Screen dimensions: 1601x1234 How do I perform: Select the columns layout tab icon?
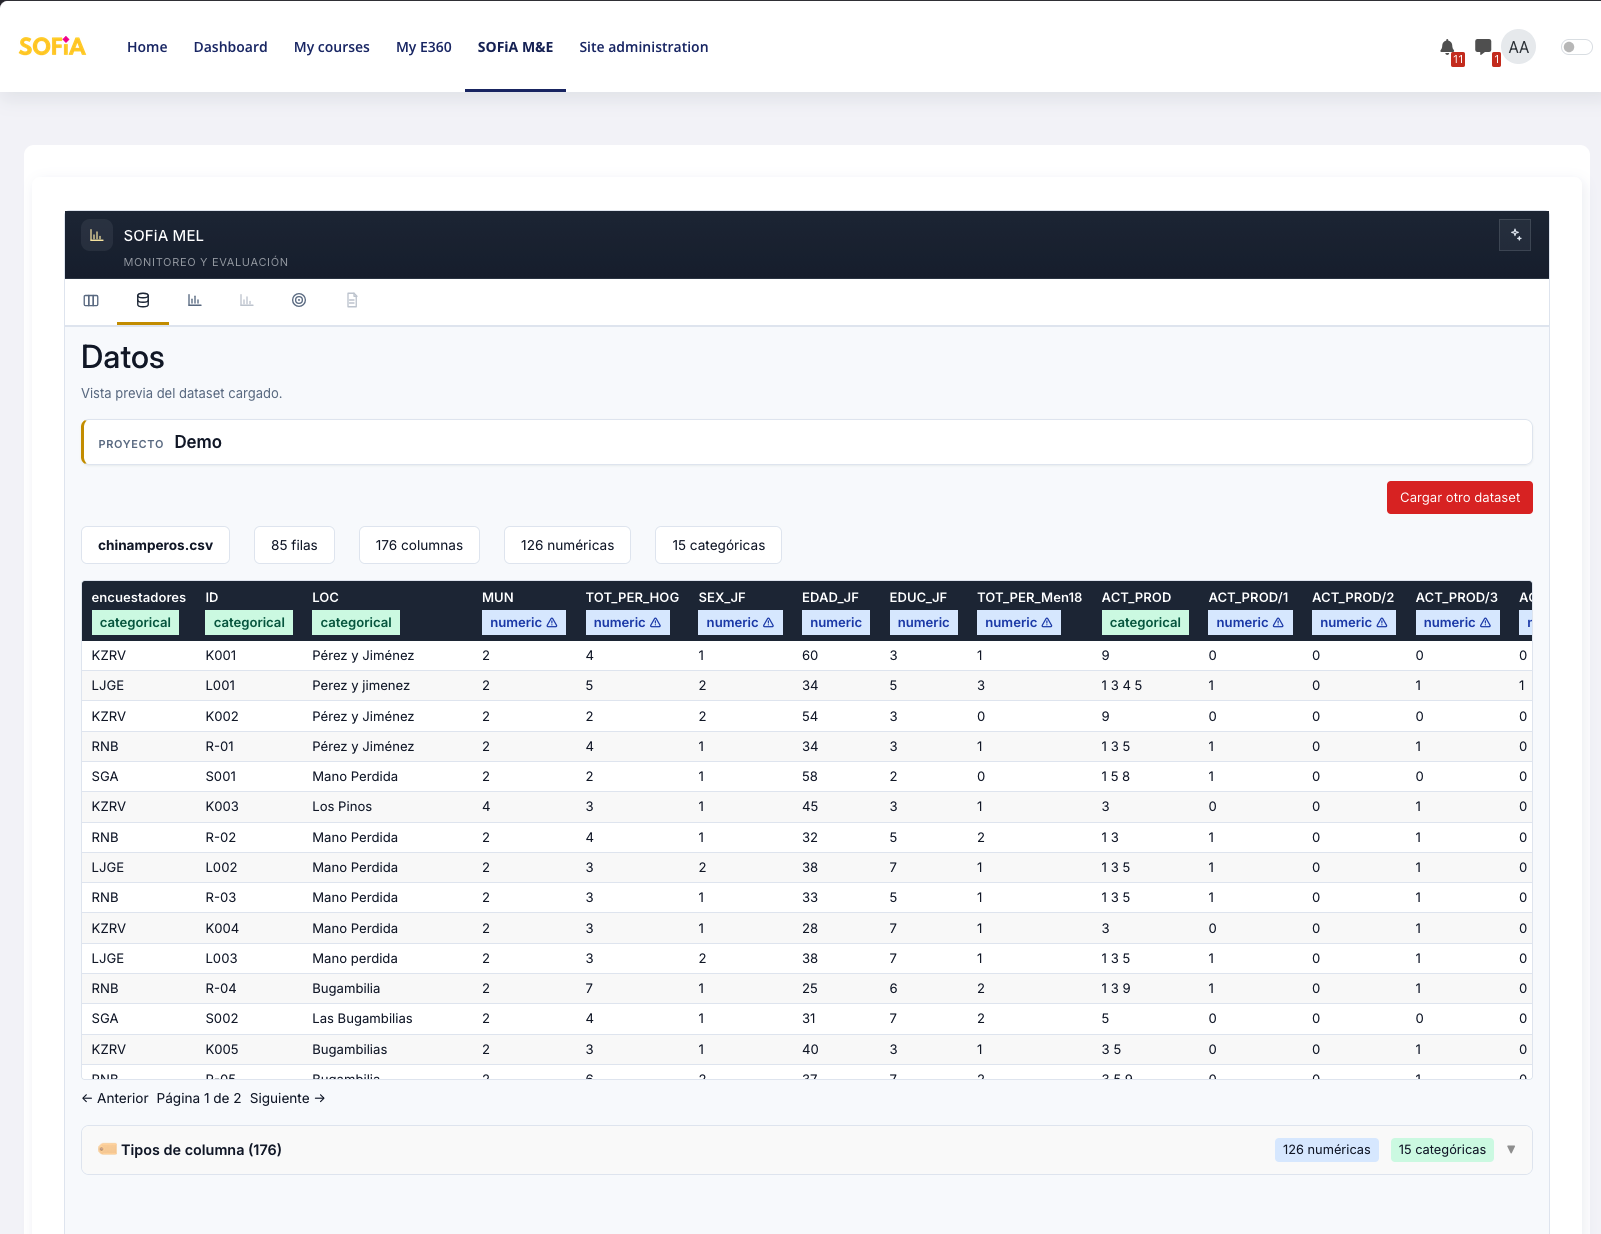tap(91, 300)
